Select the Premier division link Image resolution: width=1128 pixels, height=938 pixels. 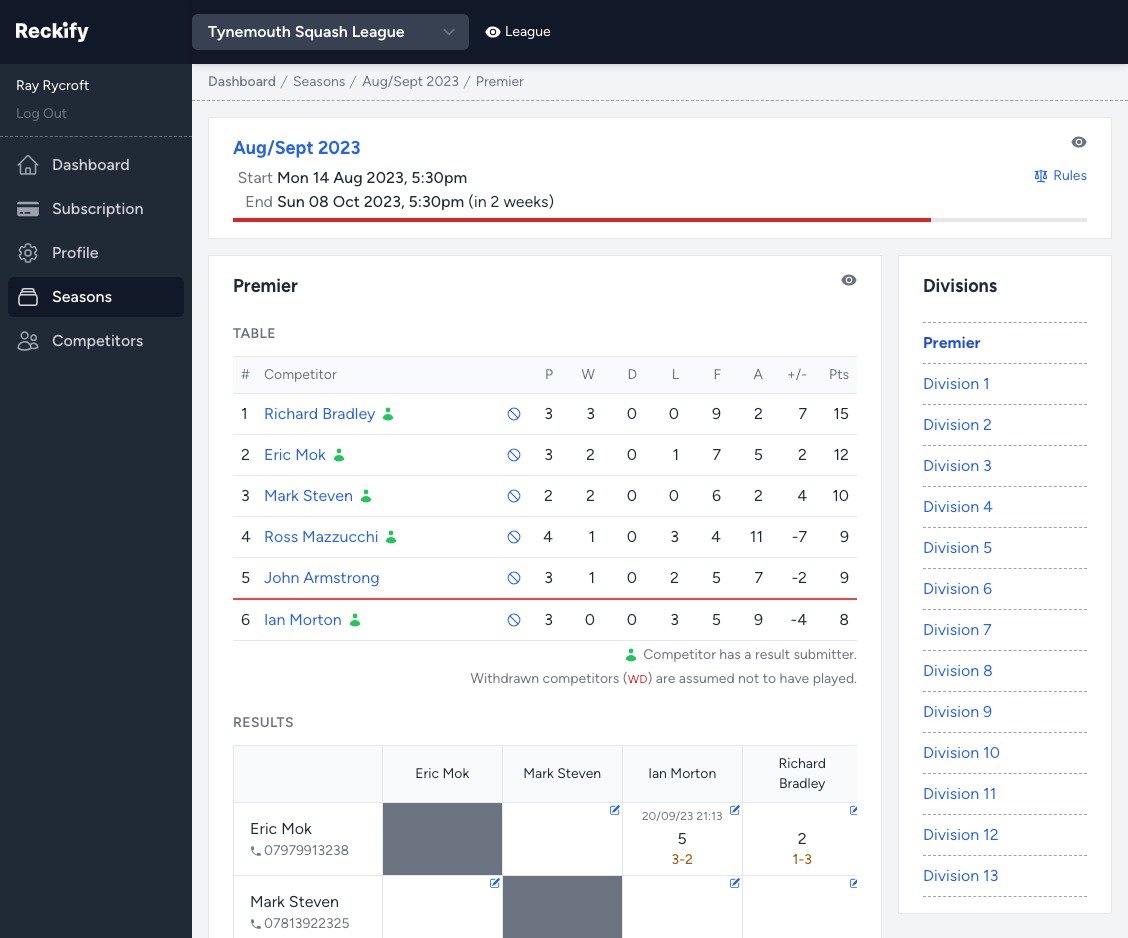click(x=951, y=342)
